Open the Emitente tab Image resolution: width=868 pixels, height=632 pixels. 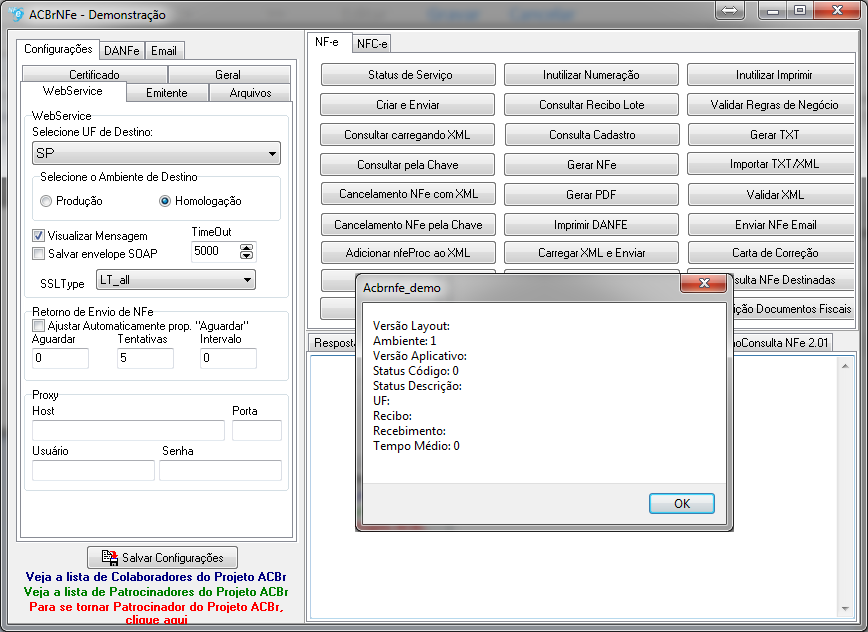[x=167, y=92]
